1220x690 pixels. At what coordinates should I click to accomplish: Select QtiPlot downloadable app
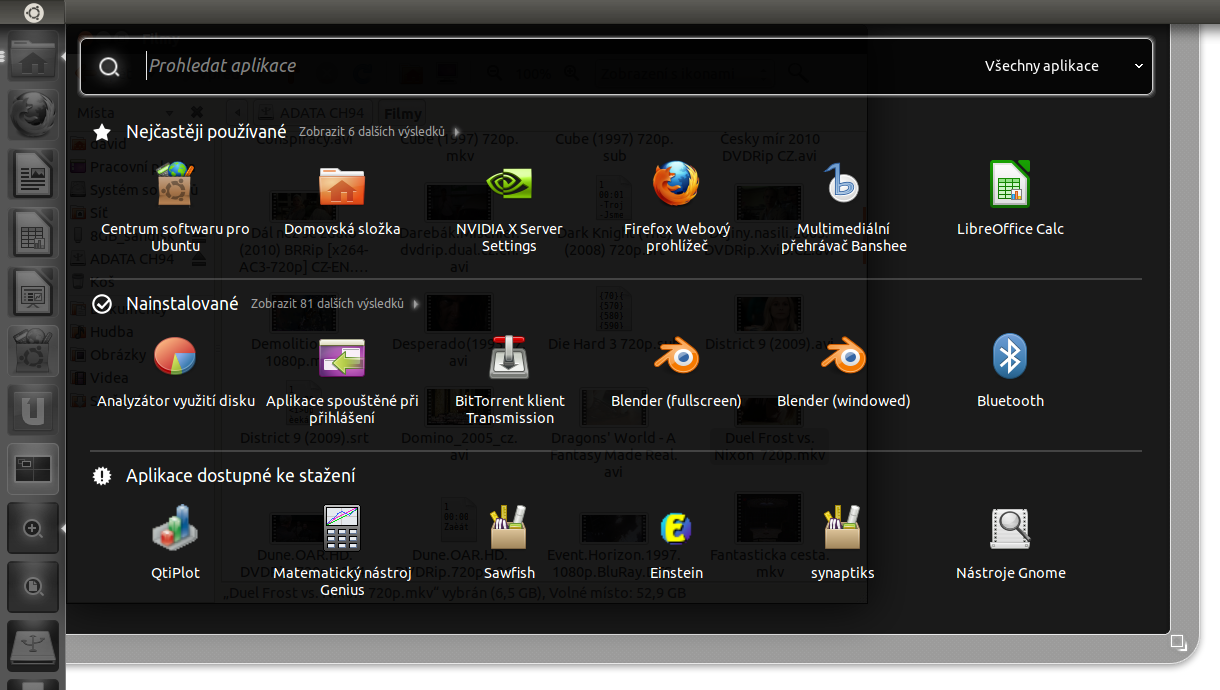click(x=176, y=544)
